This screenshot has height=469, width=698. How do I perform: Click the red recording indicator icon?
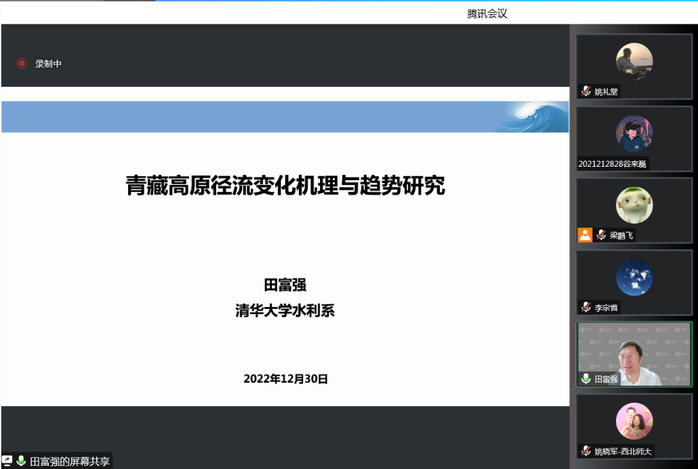click(x=21, y=64)
